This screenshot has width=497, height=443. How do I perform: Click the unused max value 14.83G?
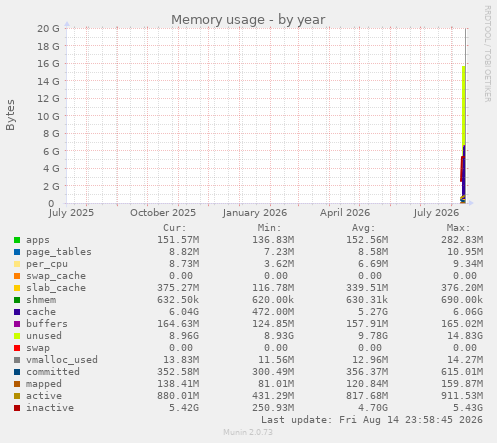[x=465, y=336]
